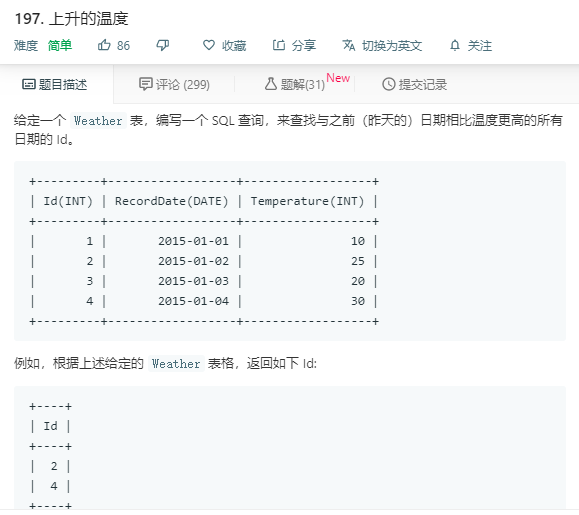Click the thumbs-up like icon

click(104, 45)
